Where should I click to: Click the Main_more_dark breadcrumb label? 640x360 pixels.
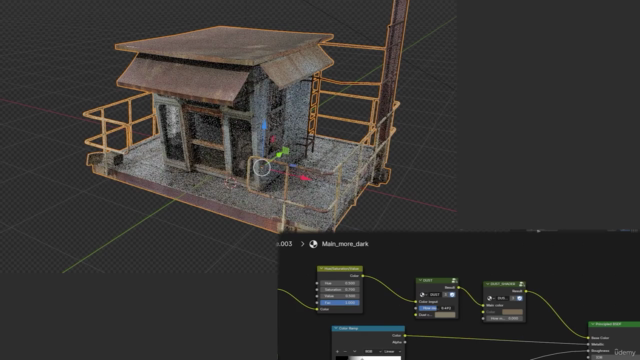coord(345,244)
